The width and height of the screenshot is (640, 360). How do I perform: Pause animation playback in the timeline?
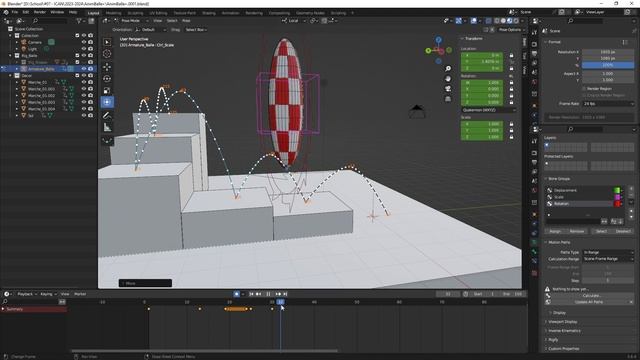(x=268, y=294)
